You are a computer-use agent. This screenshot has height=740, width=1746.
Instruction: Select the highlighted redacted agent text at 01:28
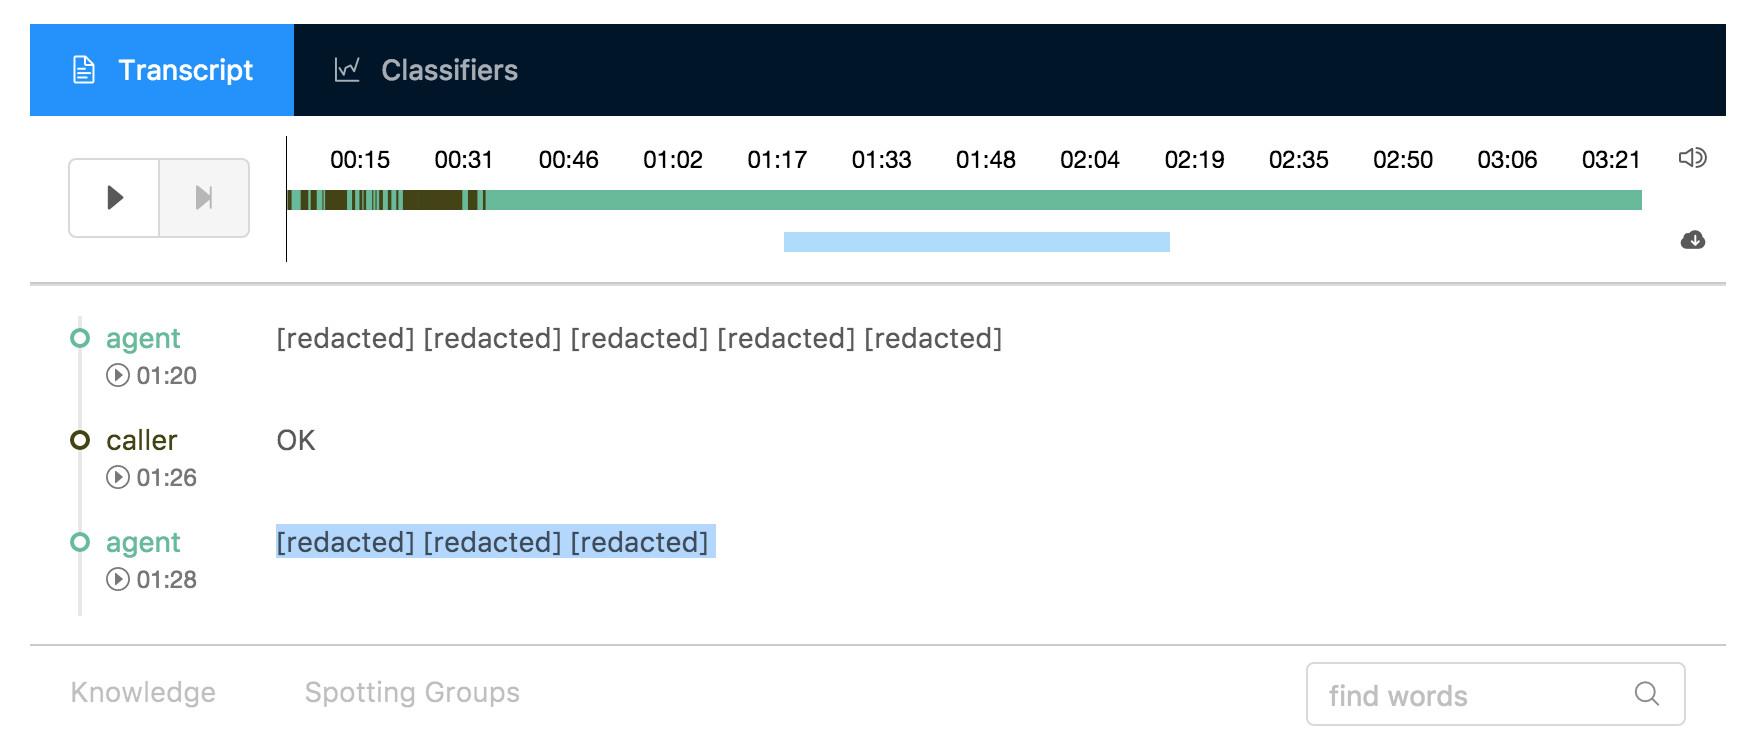click(495, 541)
